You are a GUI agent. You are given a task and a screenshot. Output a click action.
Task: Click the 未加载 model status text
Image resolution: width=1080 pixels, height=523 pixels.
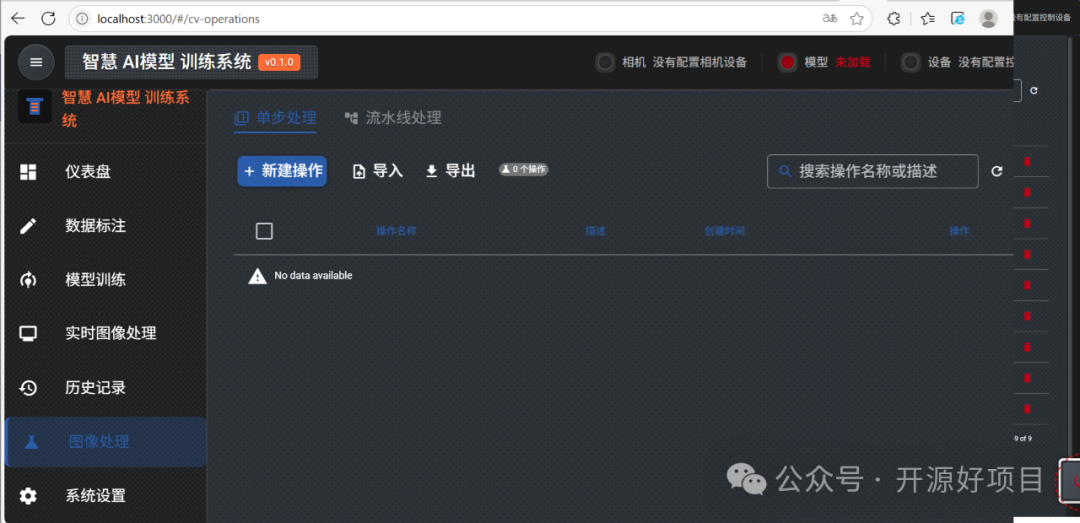pos(853,62)
